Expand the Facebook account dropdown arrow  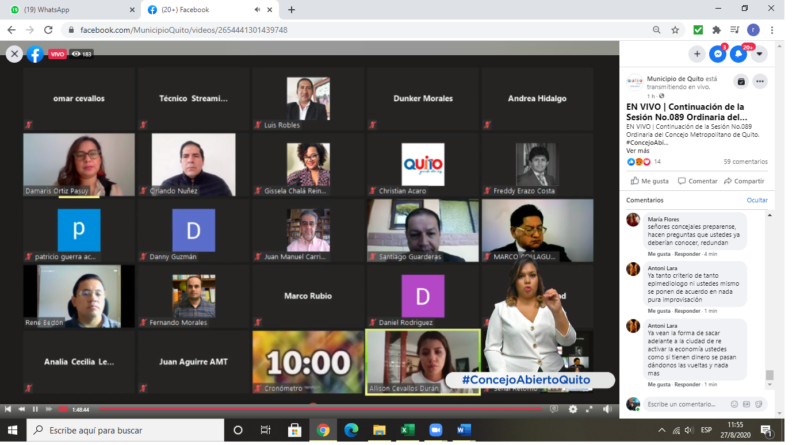point(759,54)
